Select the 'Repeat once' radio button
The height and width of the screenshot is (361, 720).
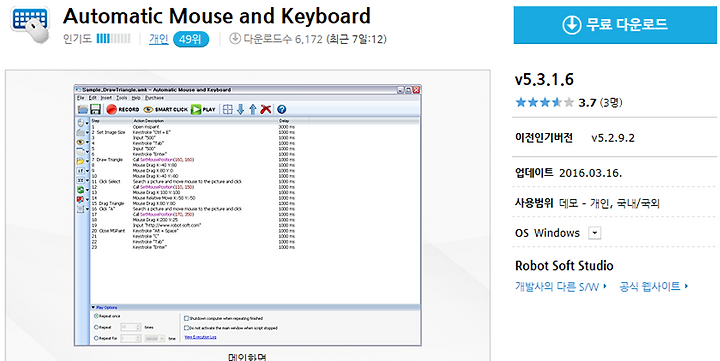tap(96, 316)
